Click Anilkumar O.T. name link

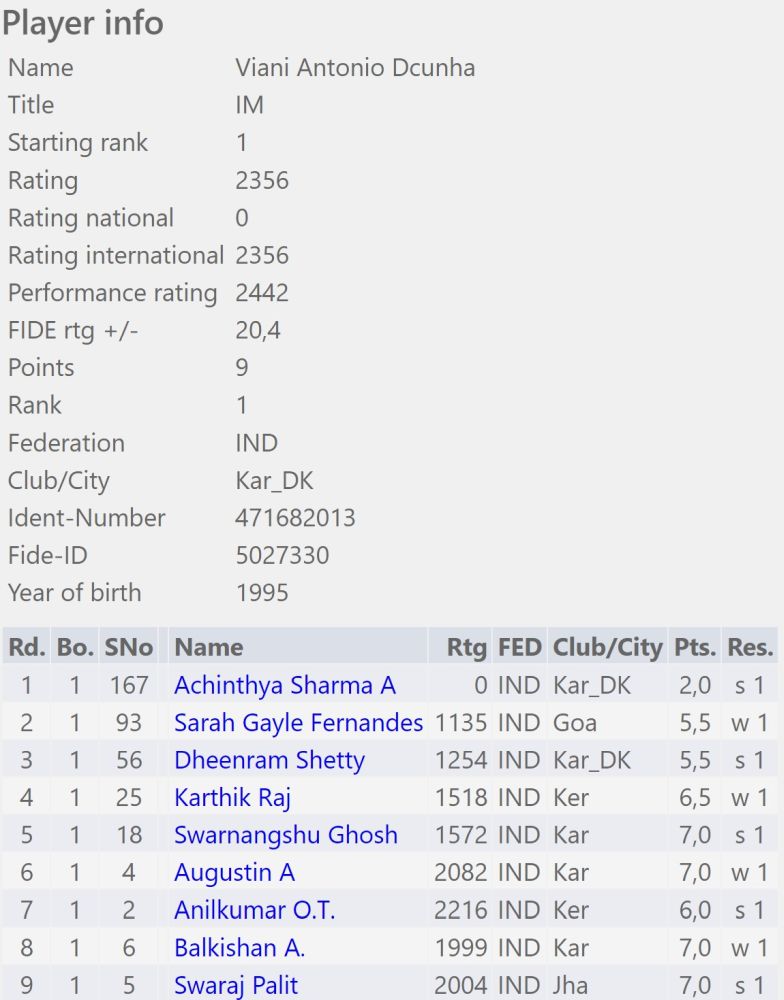coord(255,910)
